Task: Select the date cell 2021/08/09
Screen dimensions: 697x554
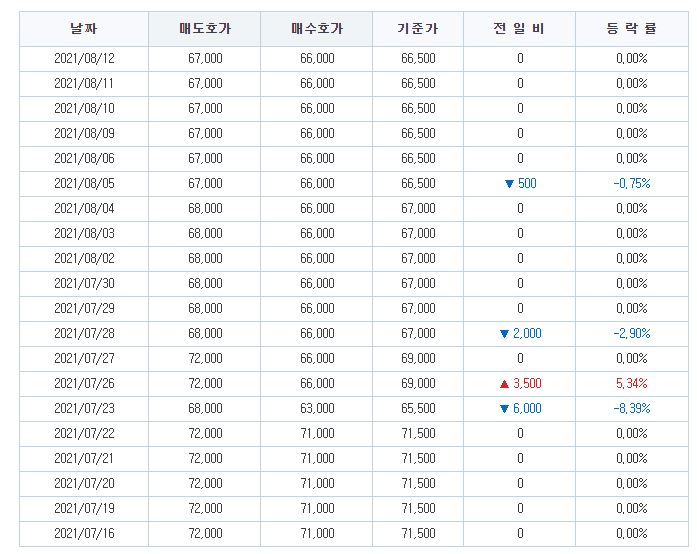Action: click(84, 133)
